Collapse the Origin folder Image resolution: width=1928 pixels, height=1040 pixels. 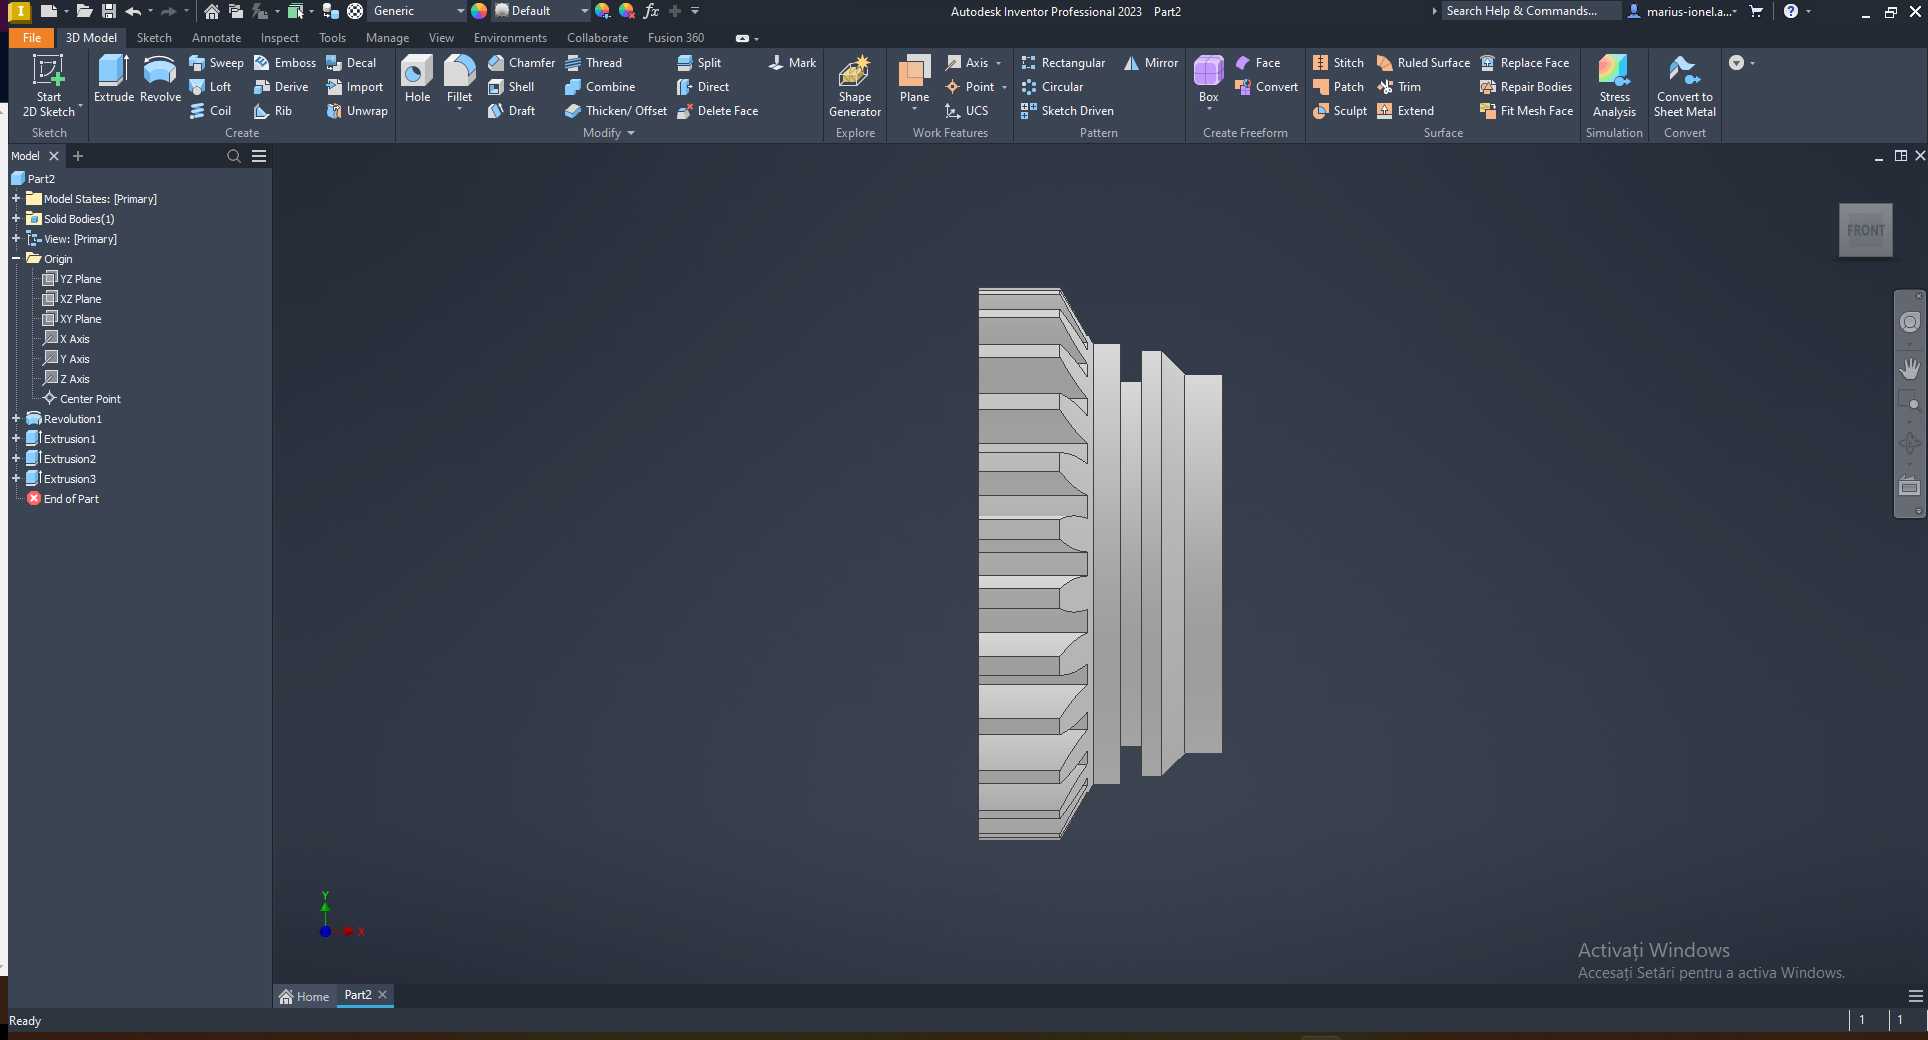[x=16, y=259]
